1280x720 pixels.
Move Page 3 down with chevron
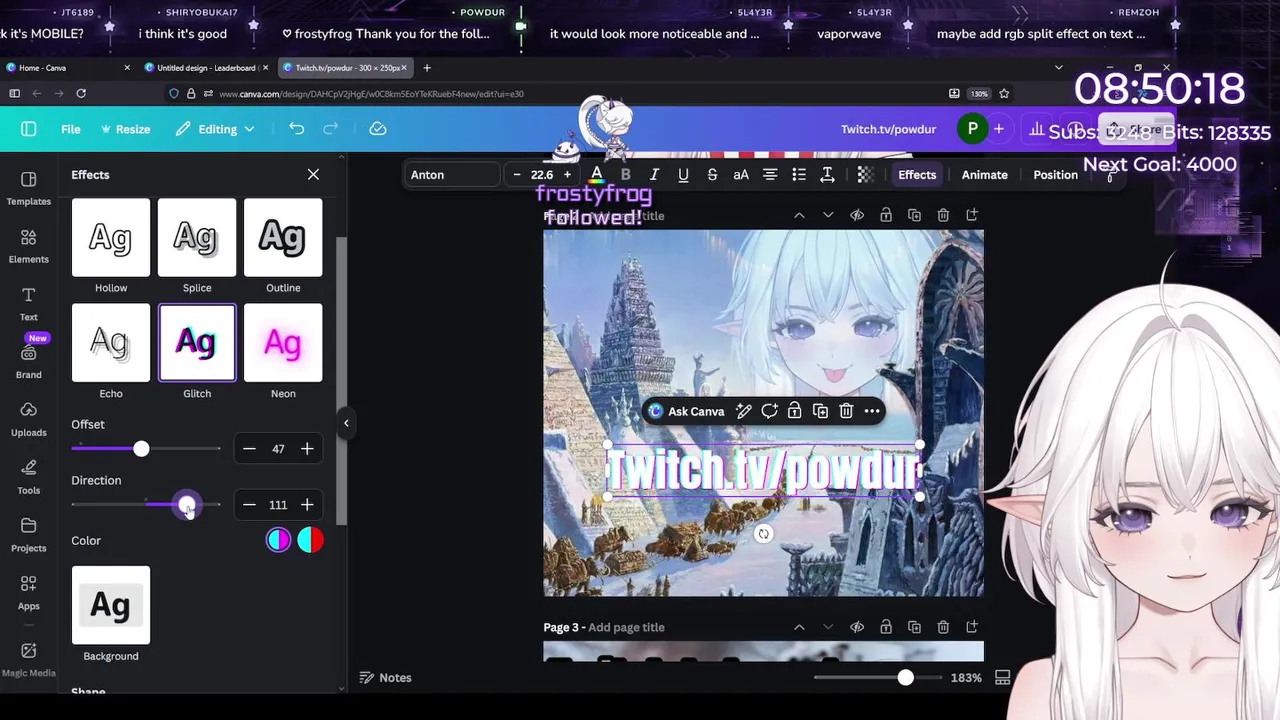point(828,627)
